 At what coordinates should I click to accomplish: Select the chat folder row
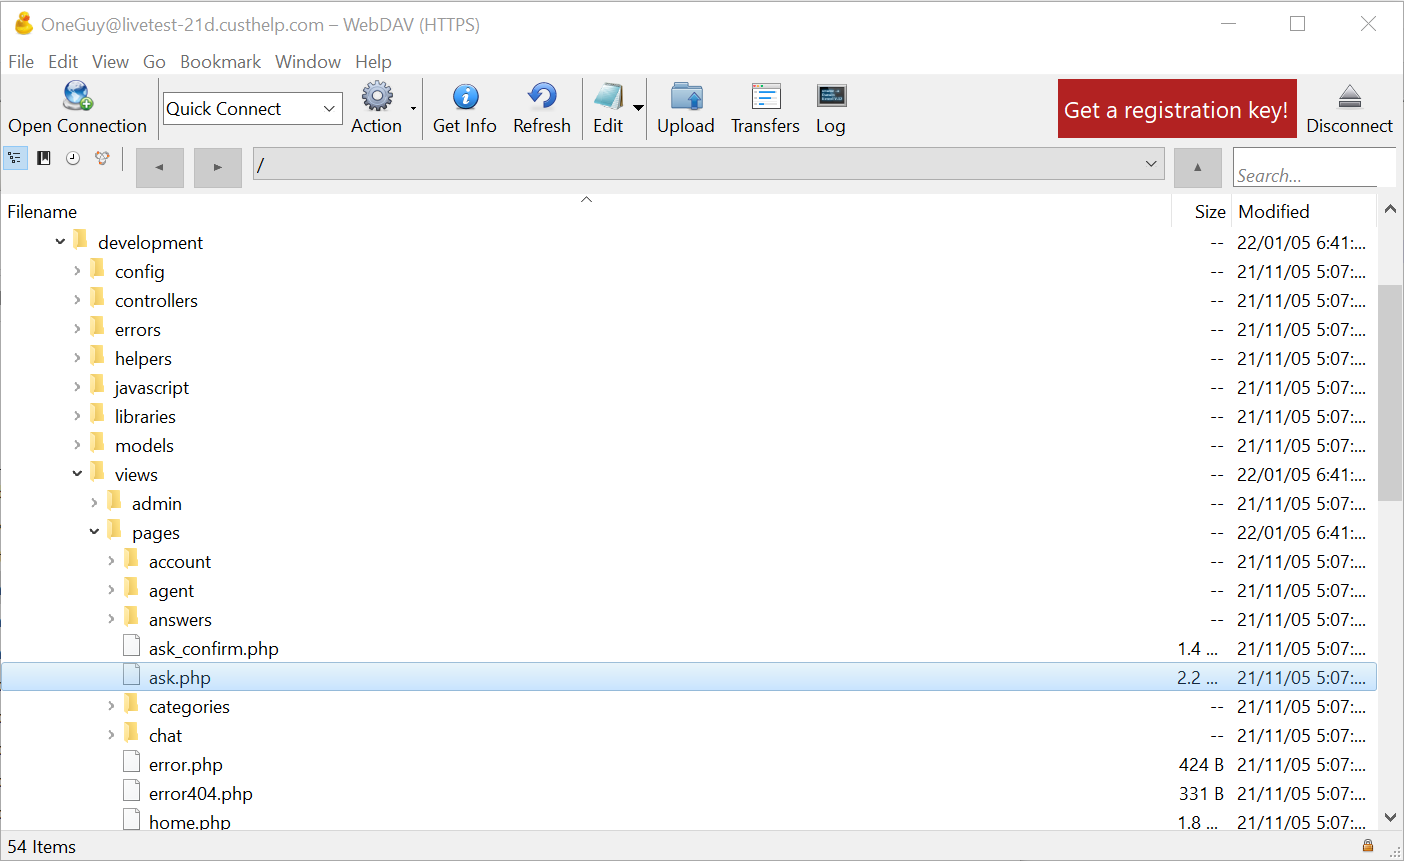(689, 735)
